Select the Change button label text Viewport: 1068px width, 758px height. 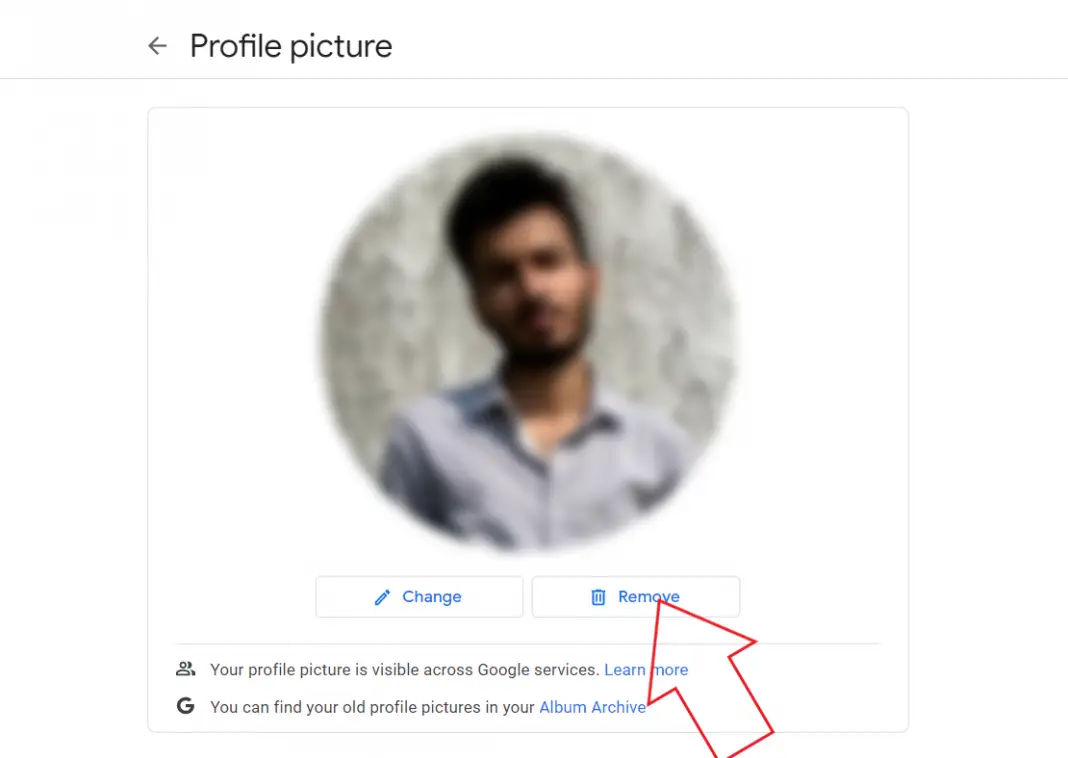click(x=432, y=596)
